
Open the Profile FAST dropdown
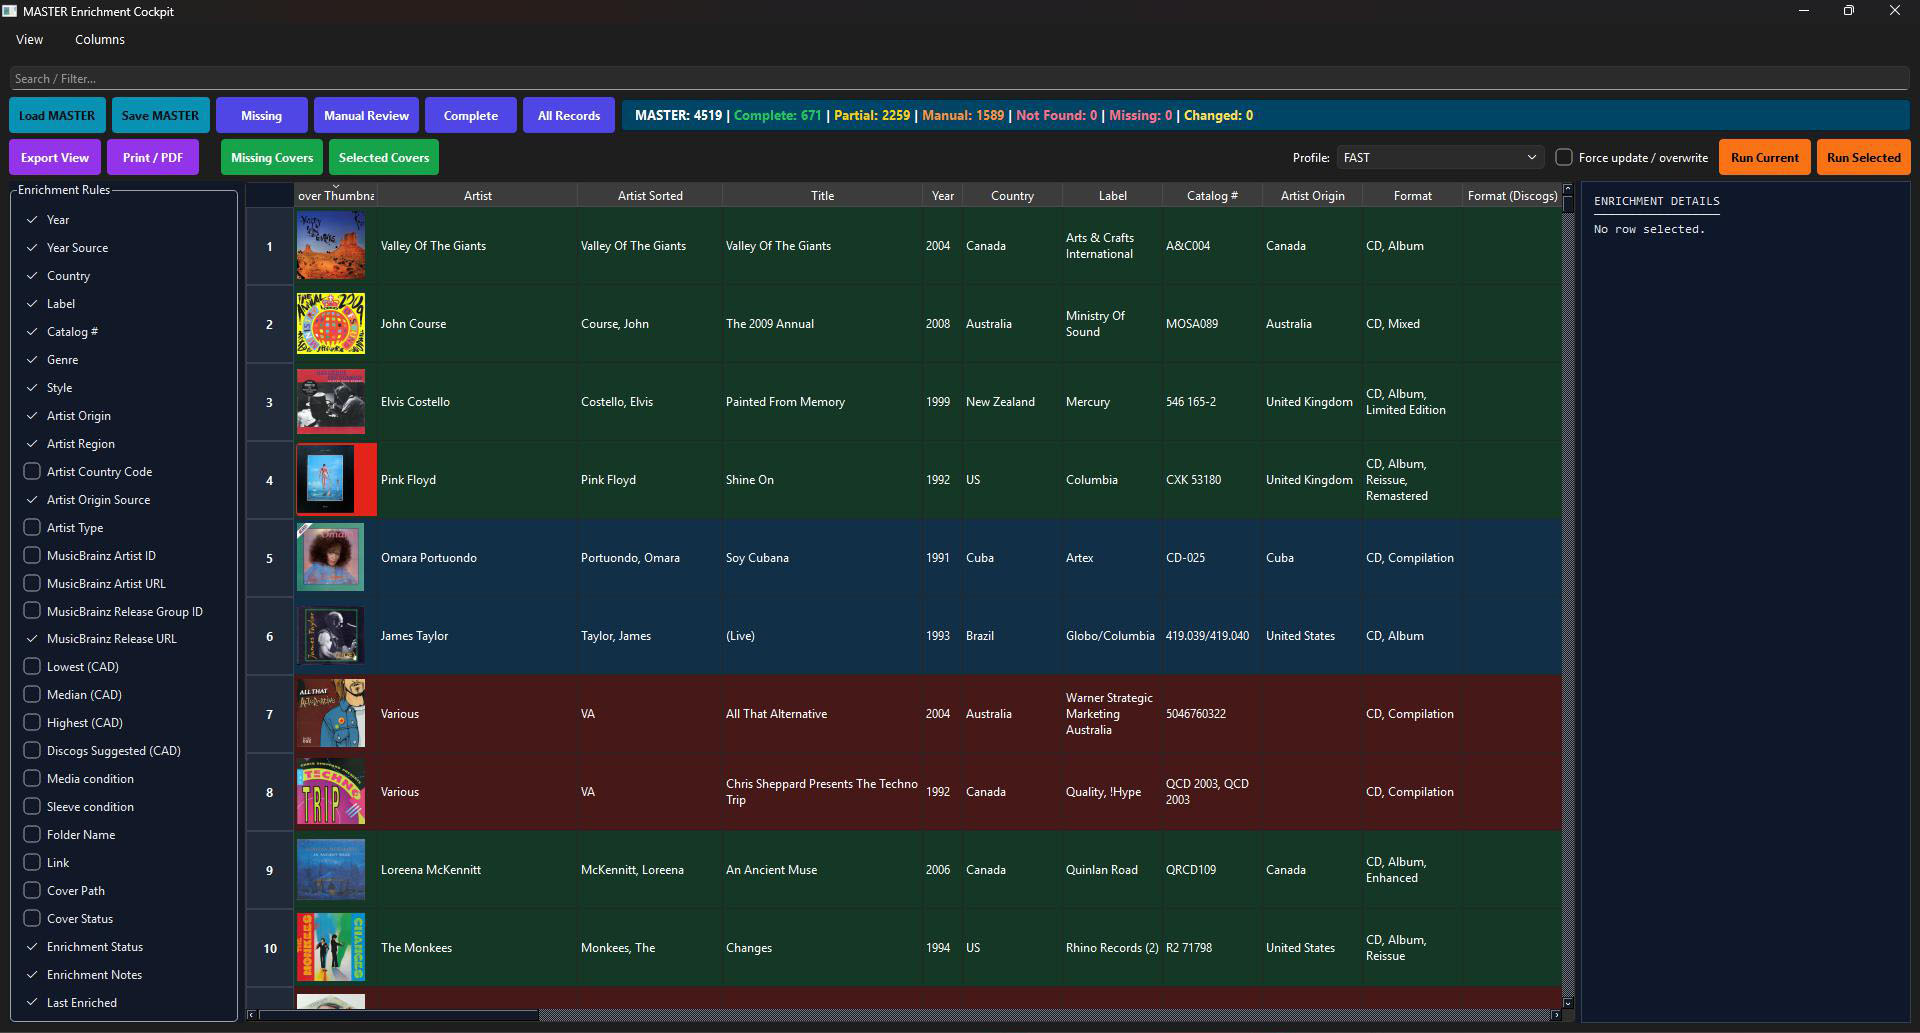(x=1440, y=158)
